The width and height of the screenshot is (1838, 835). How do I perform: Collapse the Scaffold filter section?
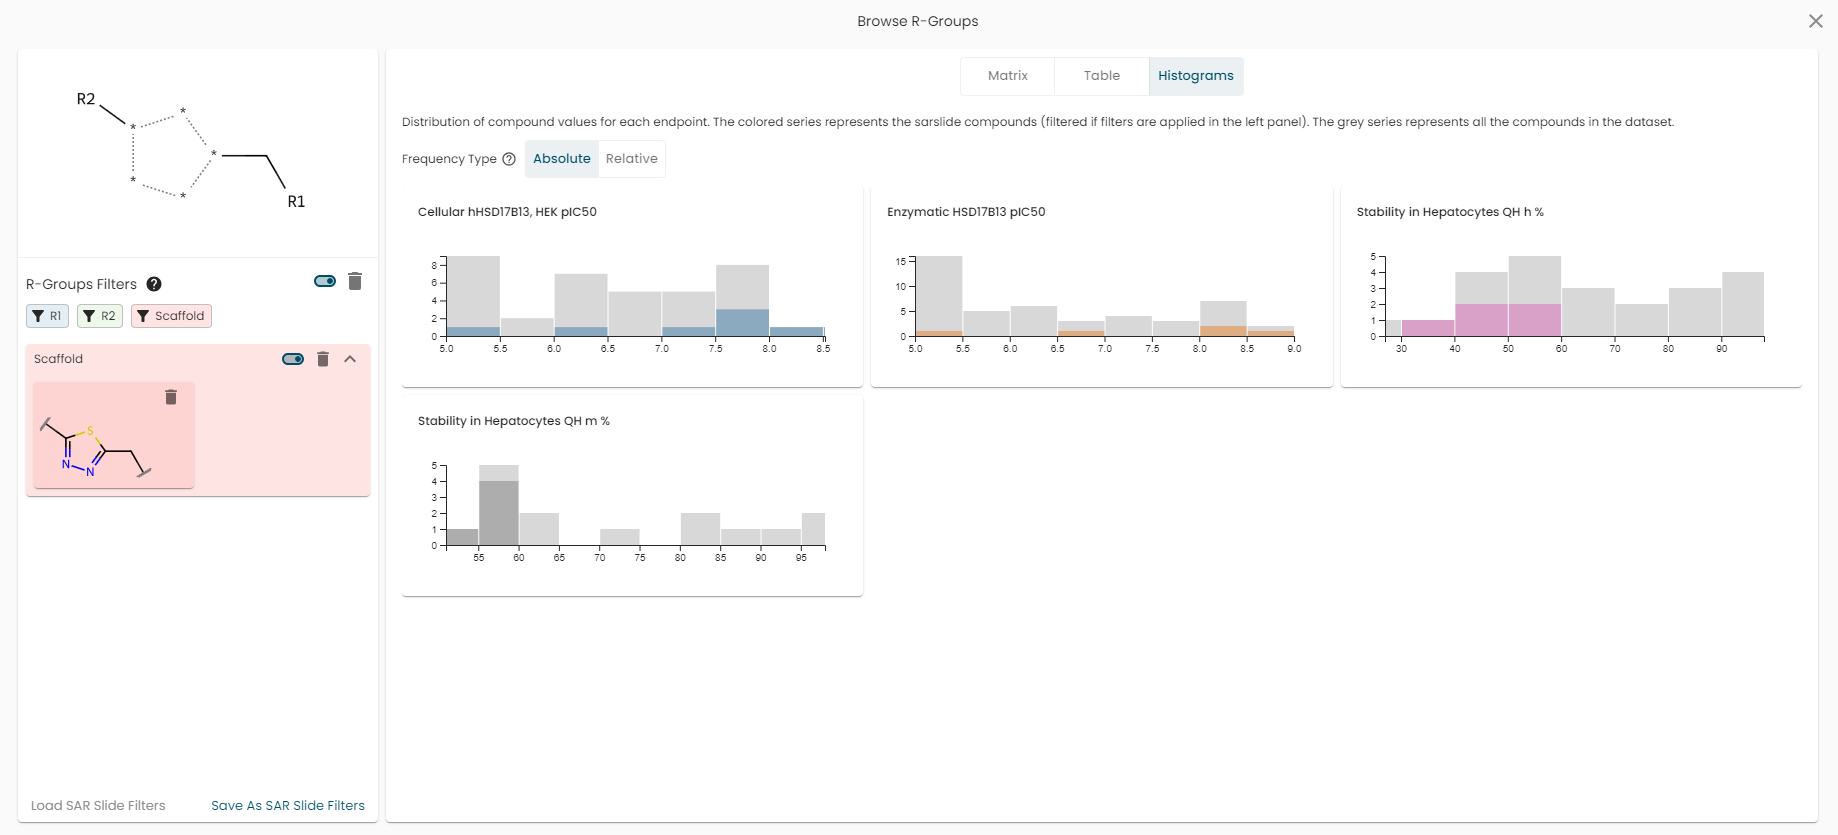[350, 359]
